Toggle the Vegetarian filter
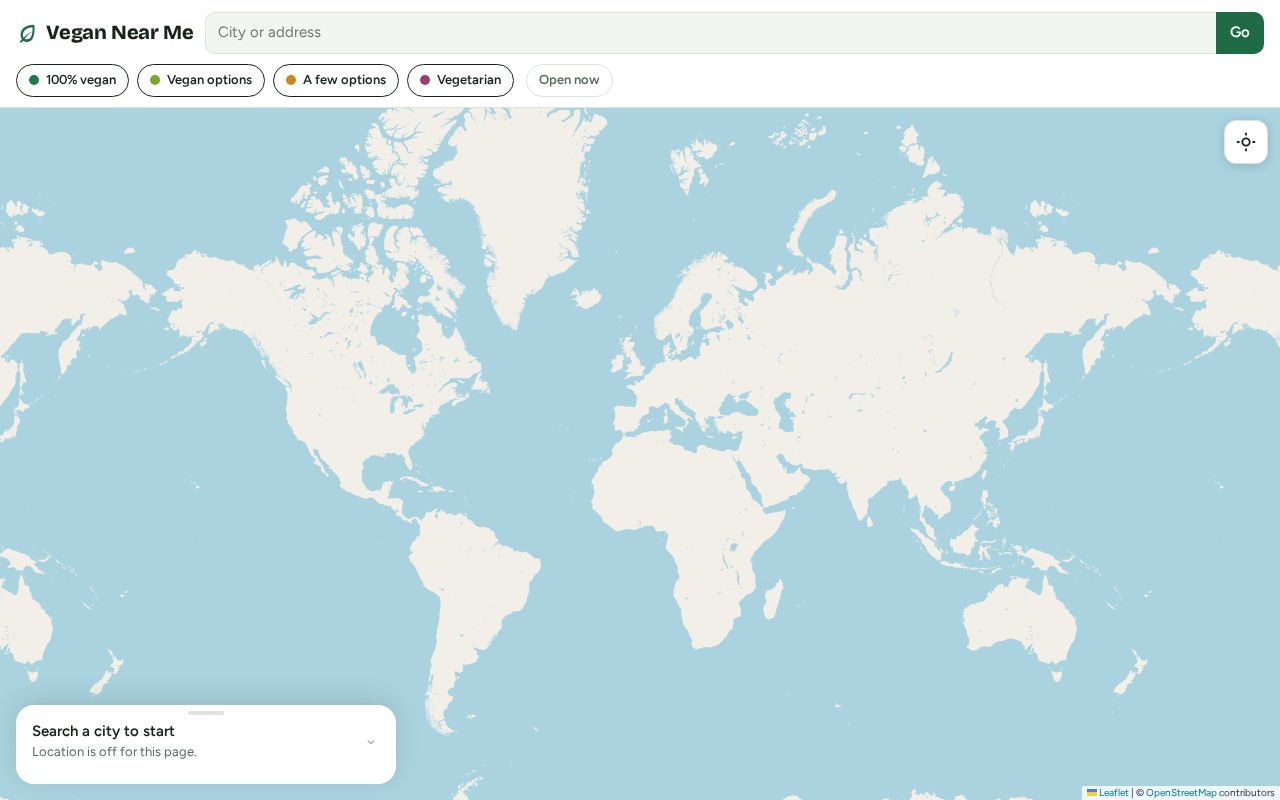 [x=460, y=80]
